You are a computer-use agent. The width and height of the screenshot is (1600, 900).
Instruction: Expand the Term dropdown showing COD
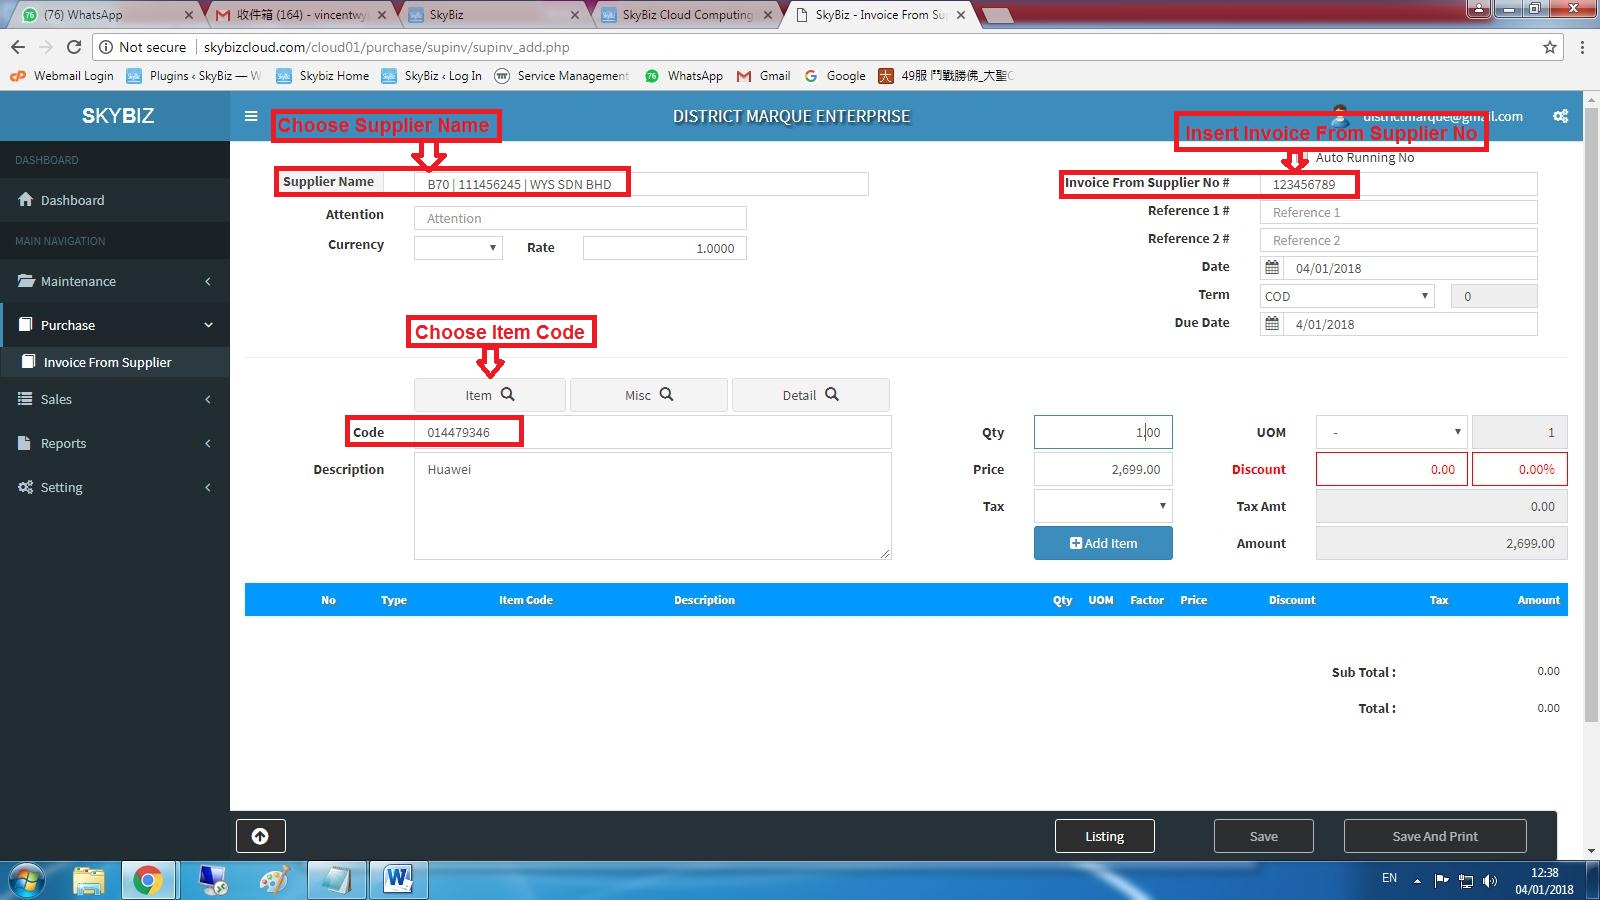(x=1346, y=296)
